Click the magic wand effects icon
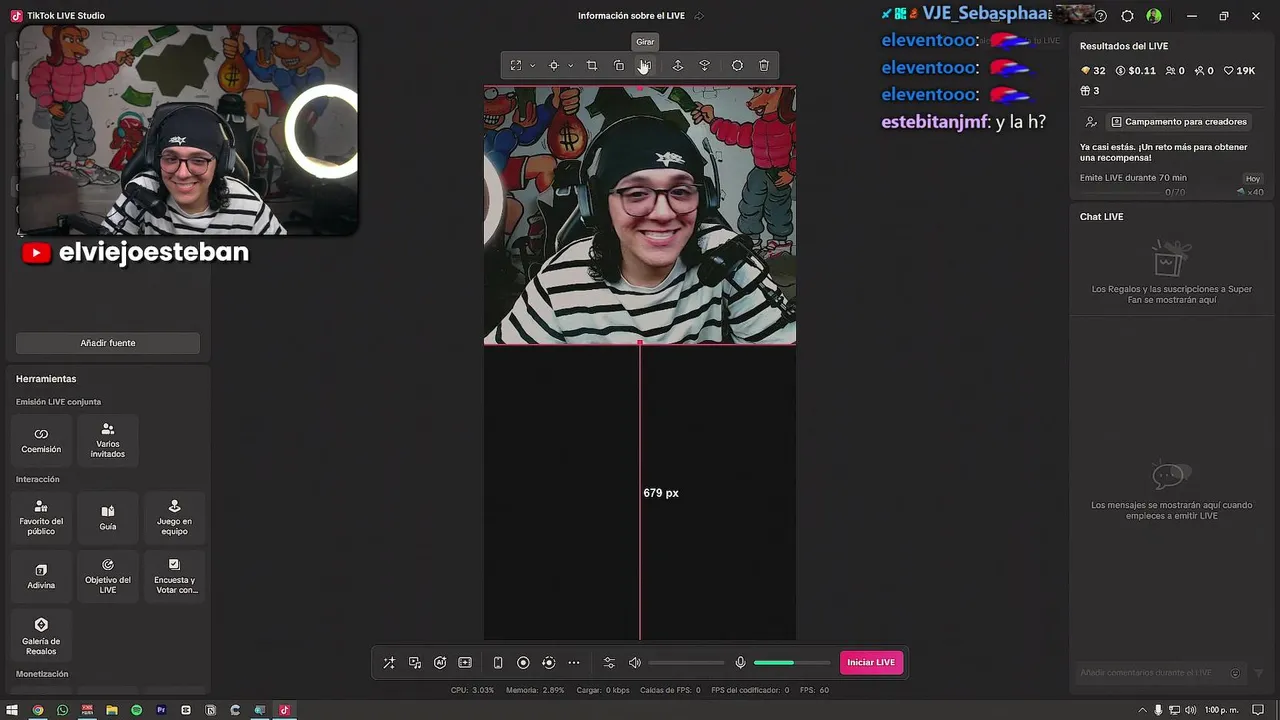Viewport: 1280px width, 720px height. [x=389, y=663]
